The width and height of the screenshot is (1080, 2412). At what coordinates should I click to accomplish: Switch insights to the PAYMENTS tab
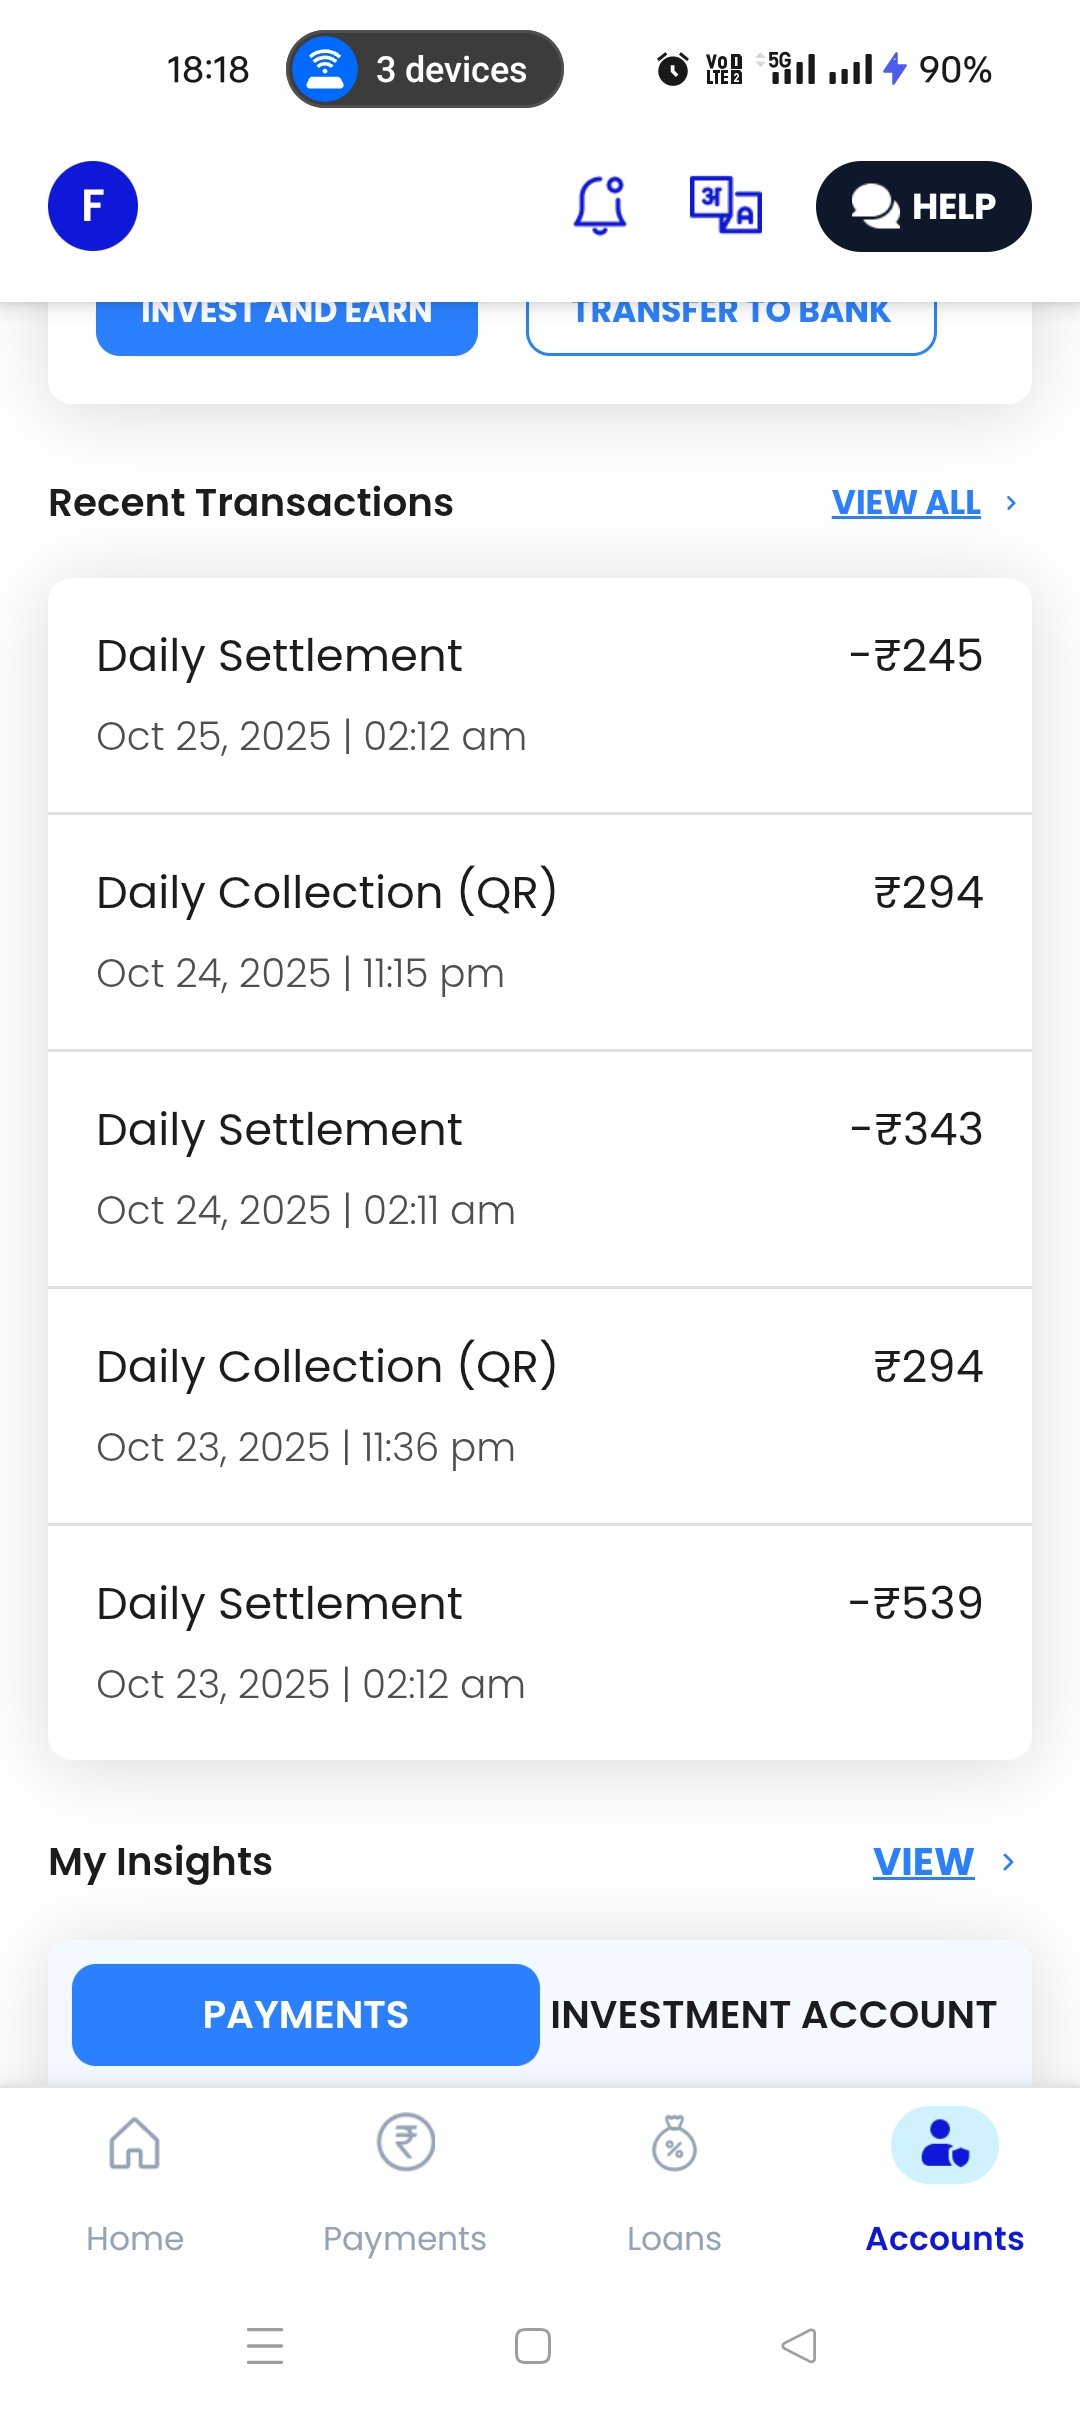pos(306,2015)
